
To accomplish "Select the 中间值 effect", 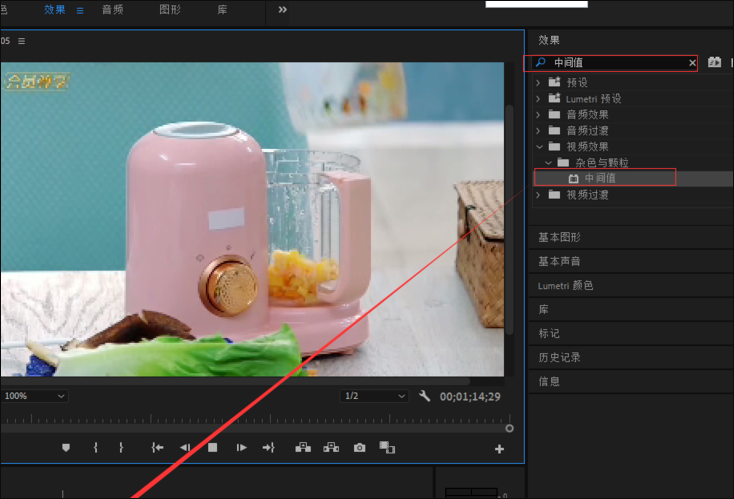I will click(x=600, y=178).
